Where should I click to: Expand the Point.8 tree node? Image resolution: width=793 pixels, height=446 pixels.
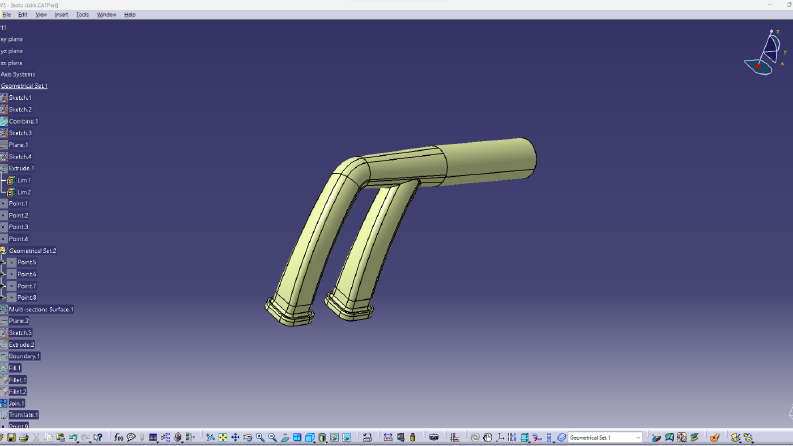2,297
